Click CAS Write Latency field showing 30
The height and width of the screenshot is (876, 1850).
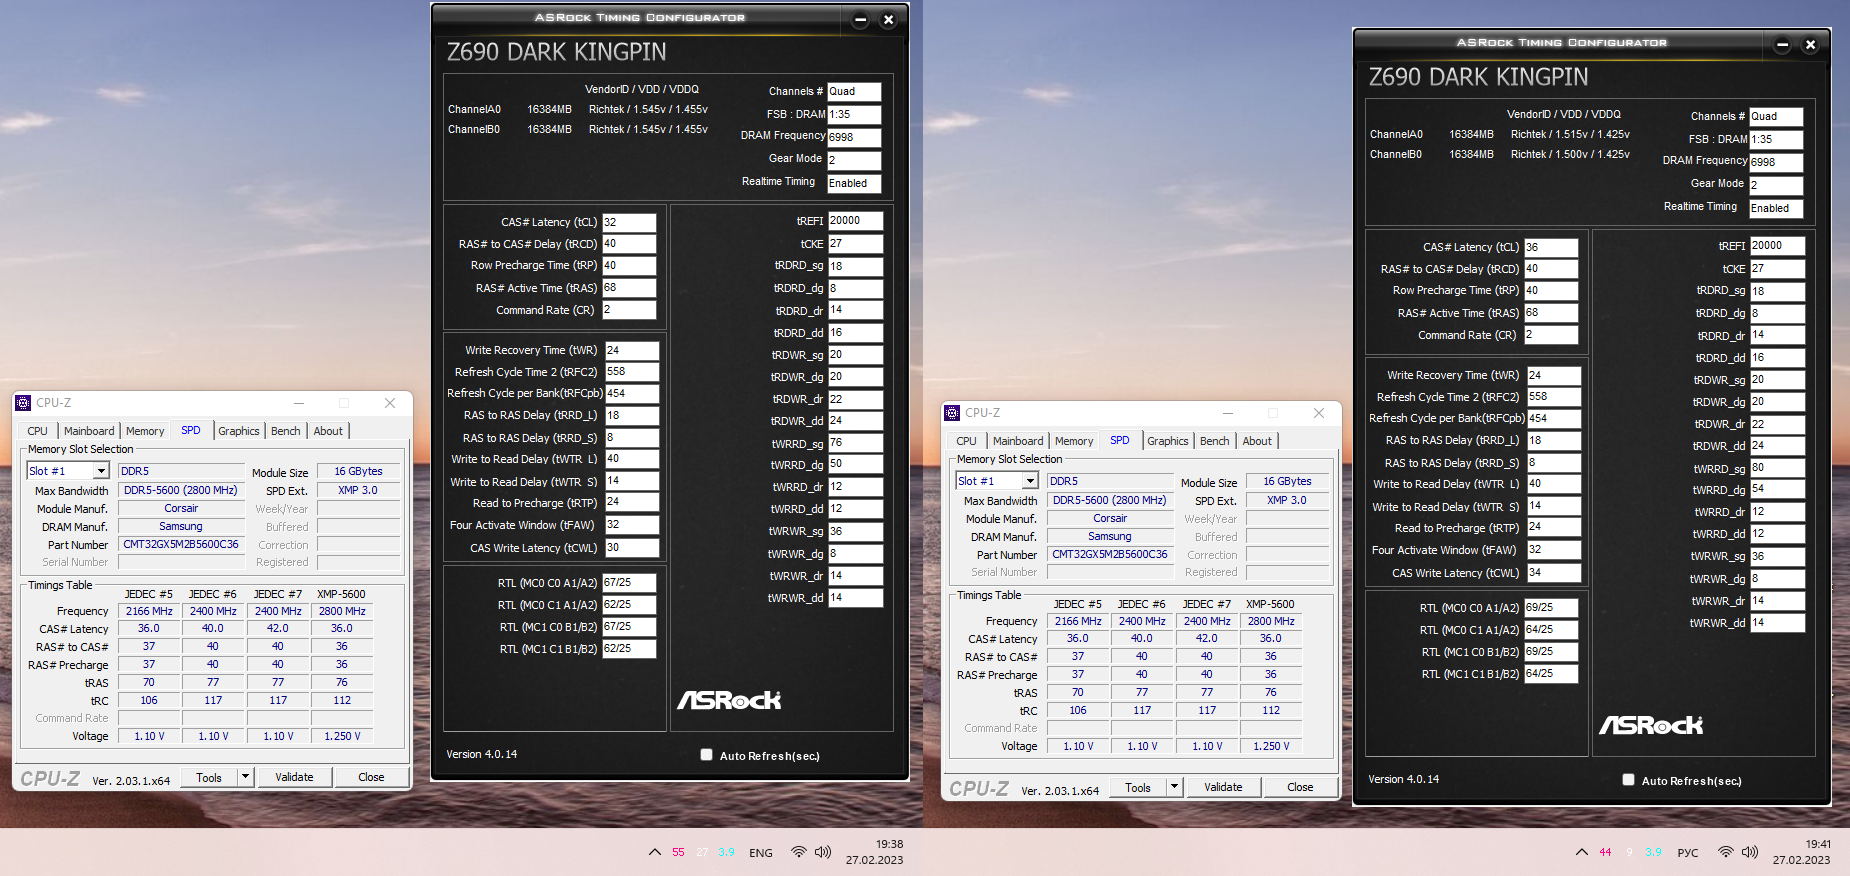pos(632,548)
